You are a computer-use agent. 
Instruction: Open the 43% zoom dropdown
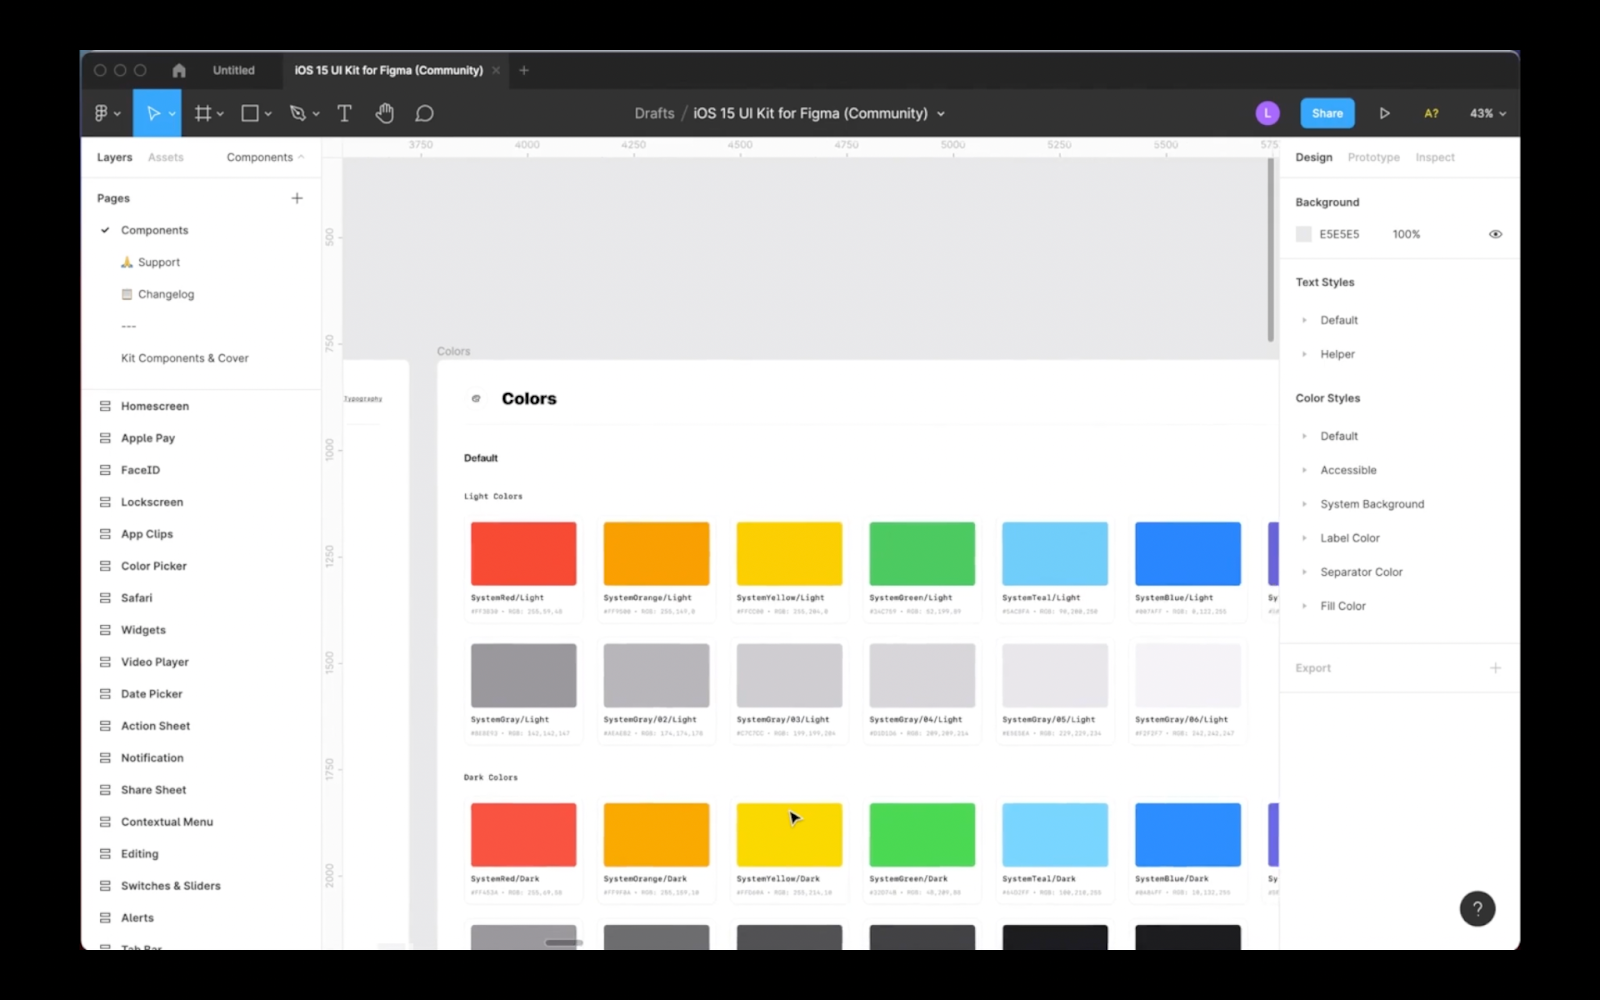click(x=1487, y=113)
